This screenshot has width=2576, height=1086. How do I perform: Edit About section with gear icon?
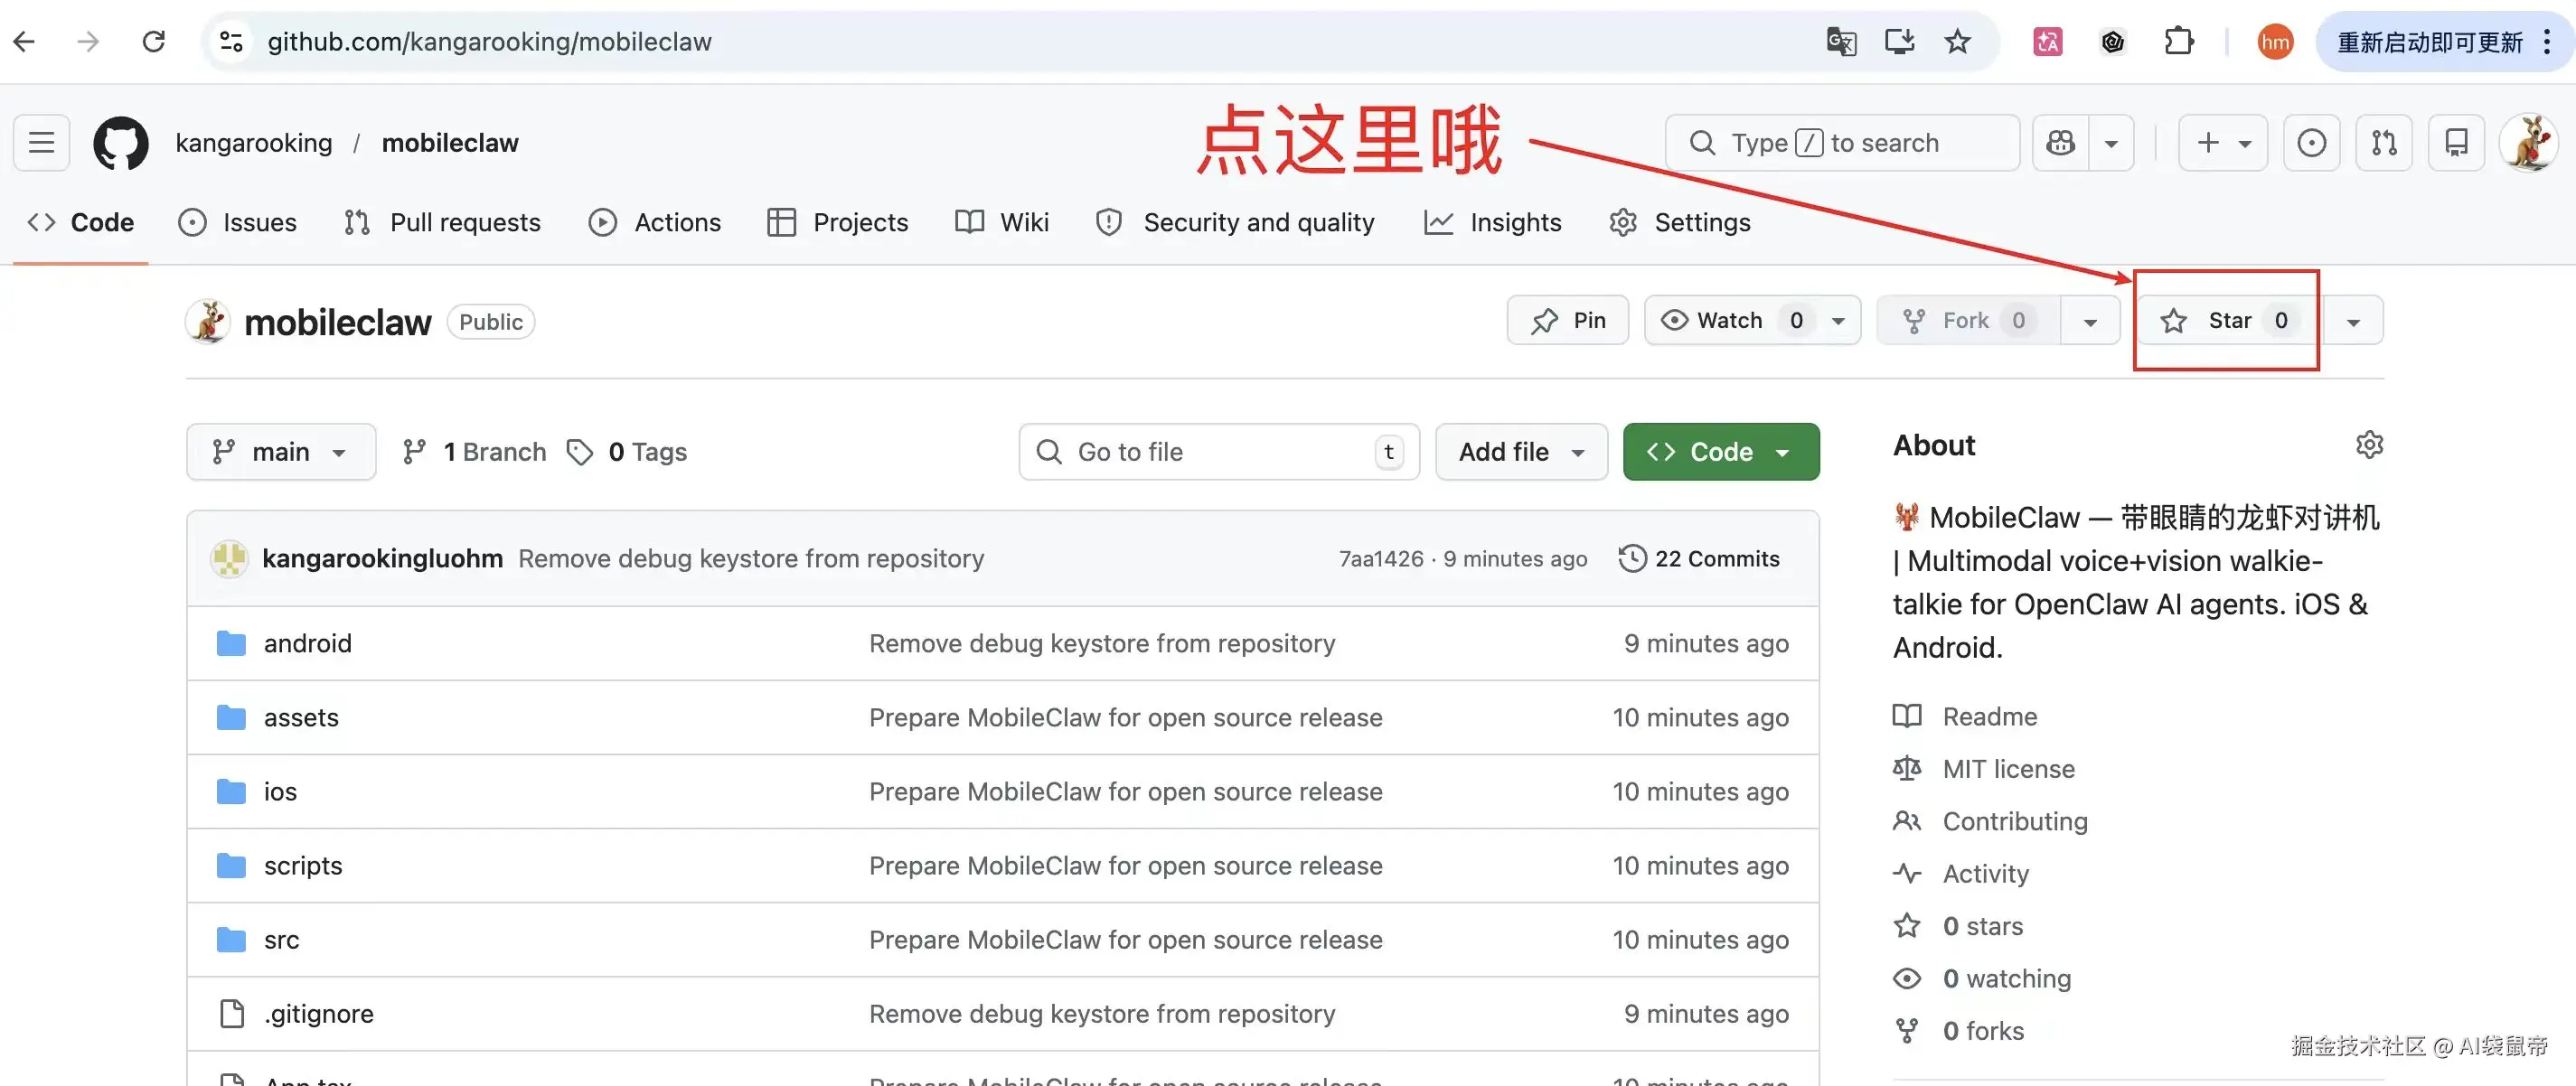click(x=2369, y=445)
